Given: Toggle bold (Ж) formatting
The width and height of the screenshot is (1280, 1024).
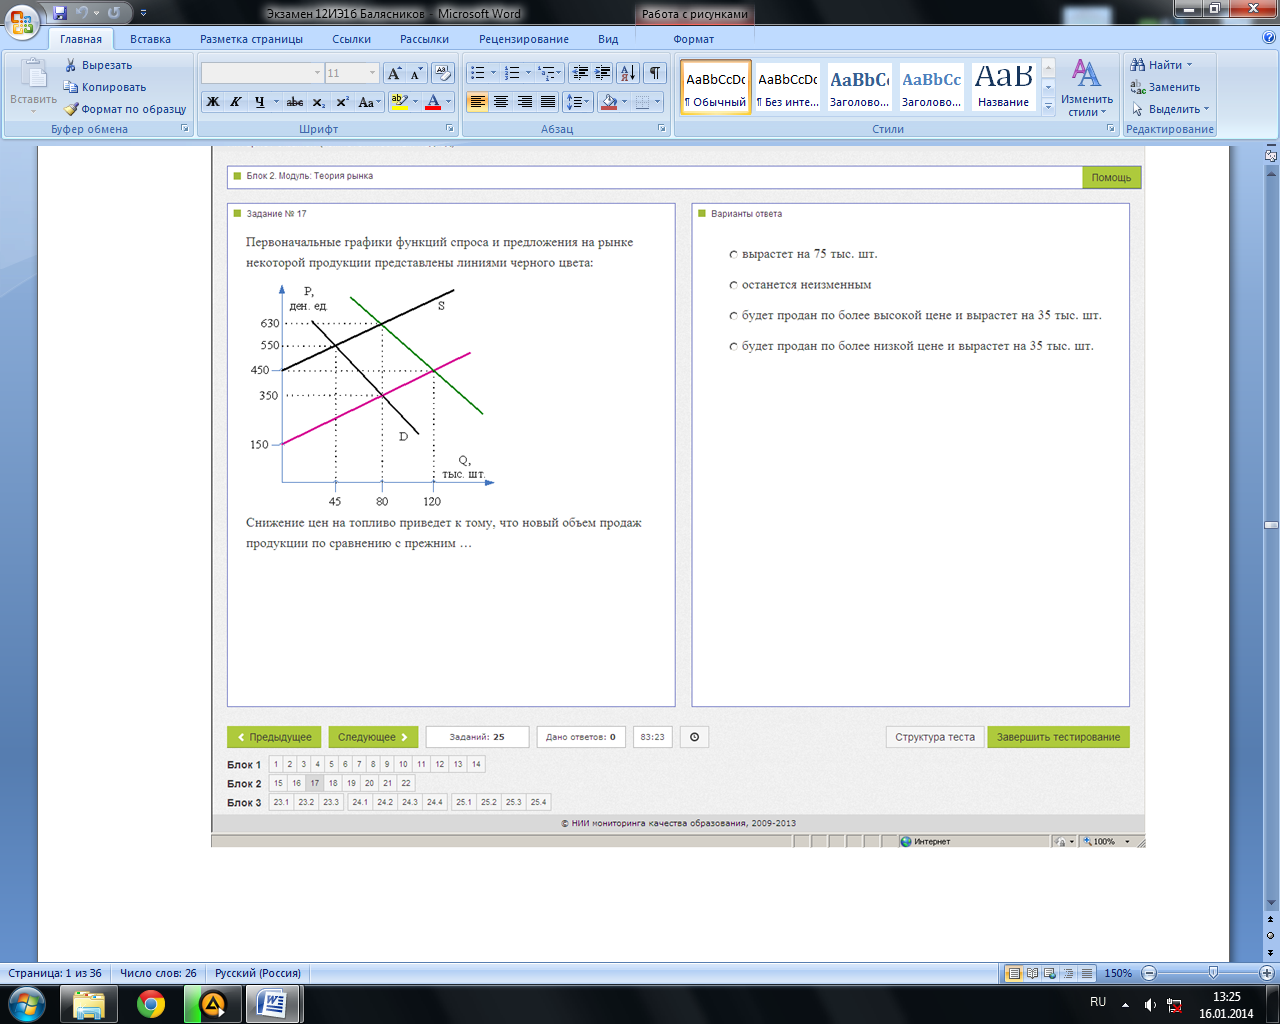Looking at the screenshot, I should click(213, 102).
